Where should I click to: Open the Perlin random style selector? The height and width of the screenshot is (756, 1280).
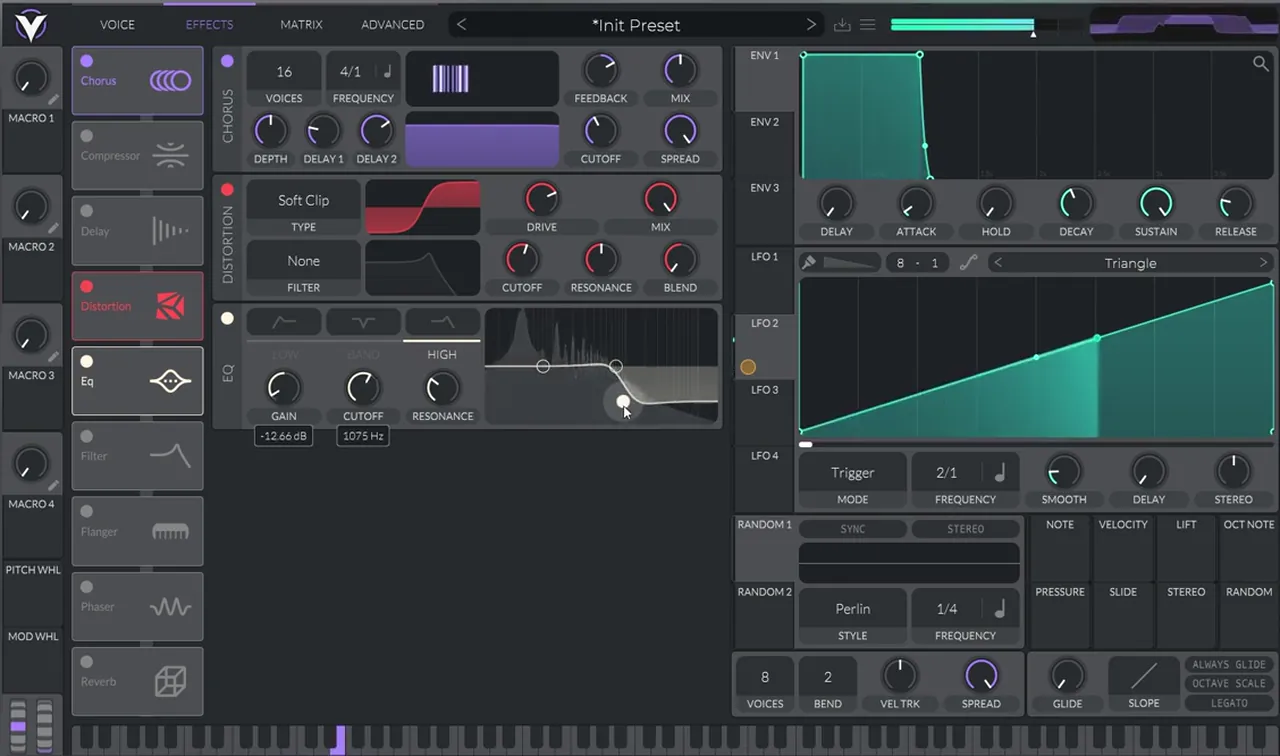coord(852,608)
